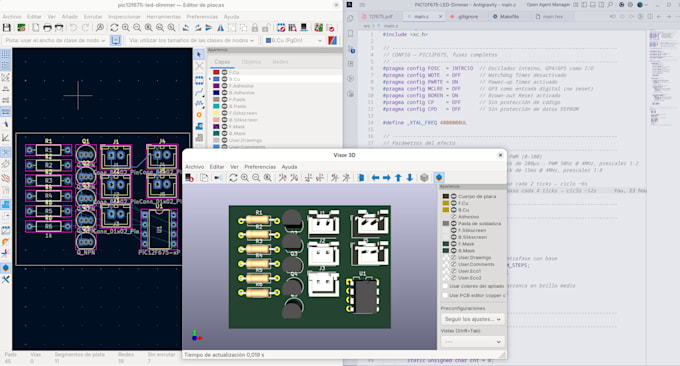The image size is (680, 366).
Task: Zoom in within 3D viewer toolbar
Action: coord(245,177)
